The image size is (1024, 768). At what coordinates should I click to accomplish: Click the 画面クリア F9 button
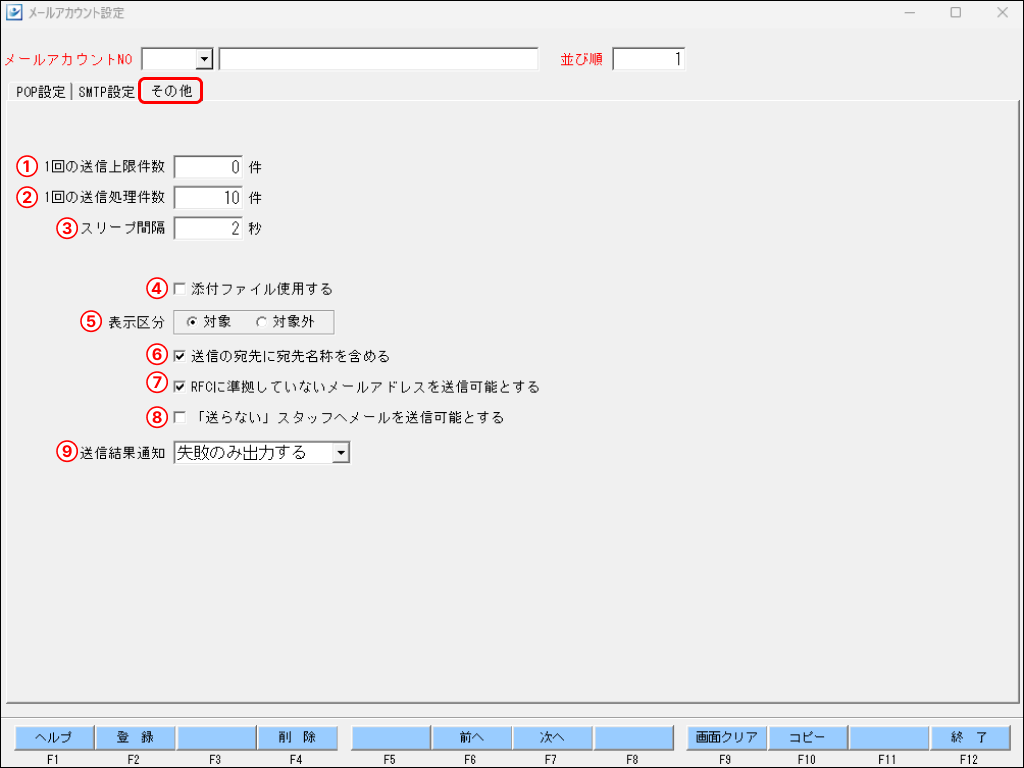pyautogui.click(x=727, y=737)
